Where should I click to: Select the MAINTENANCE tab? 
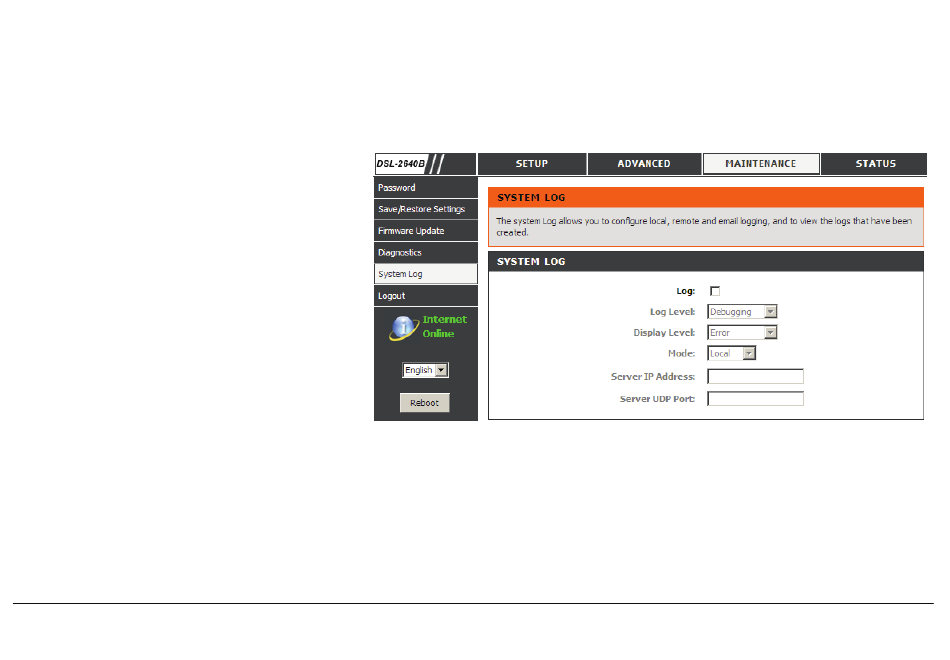pyautogui.click(x=761, y=164)
